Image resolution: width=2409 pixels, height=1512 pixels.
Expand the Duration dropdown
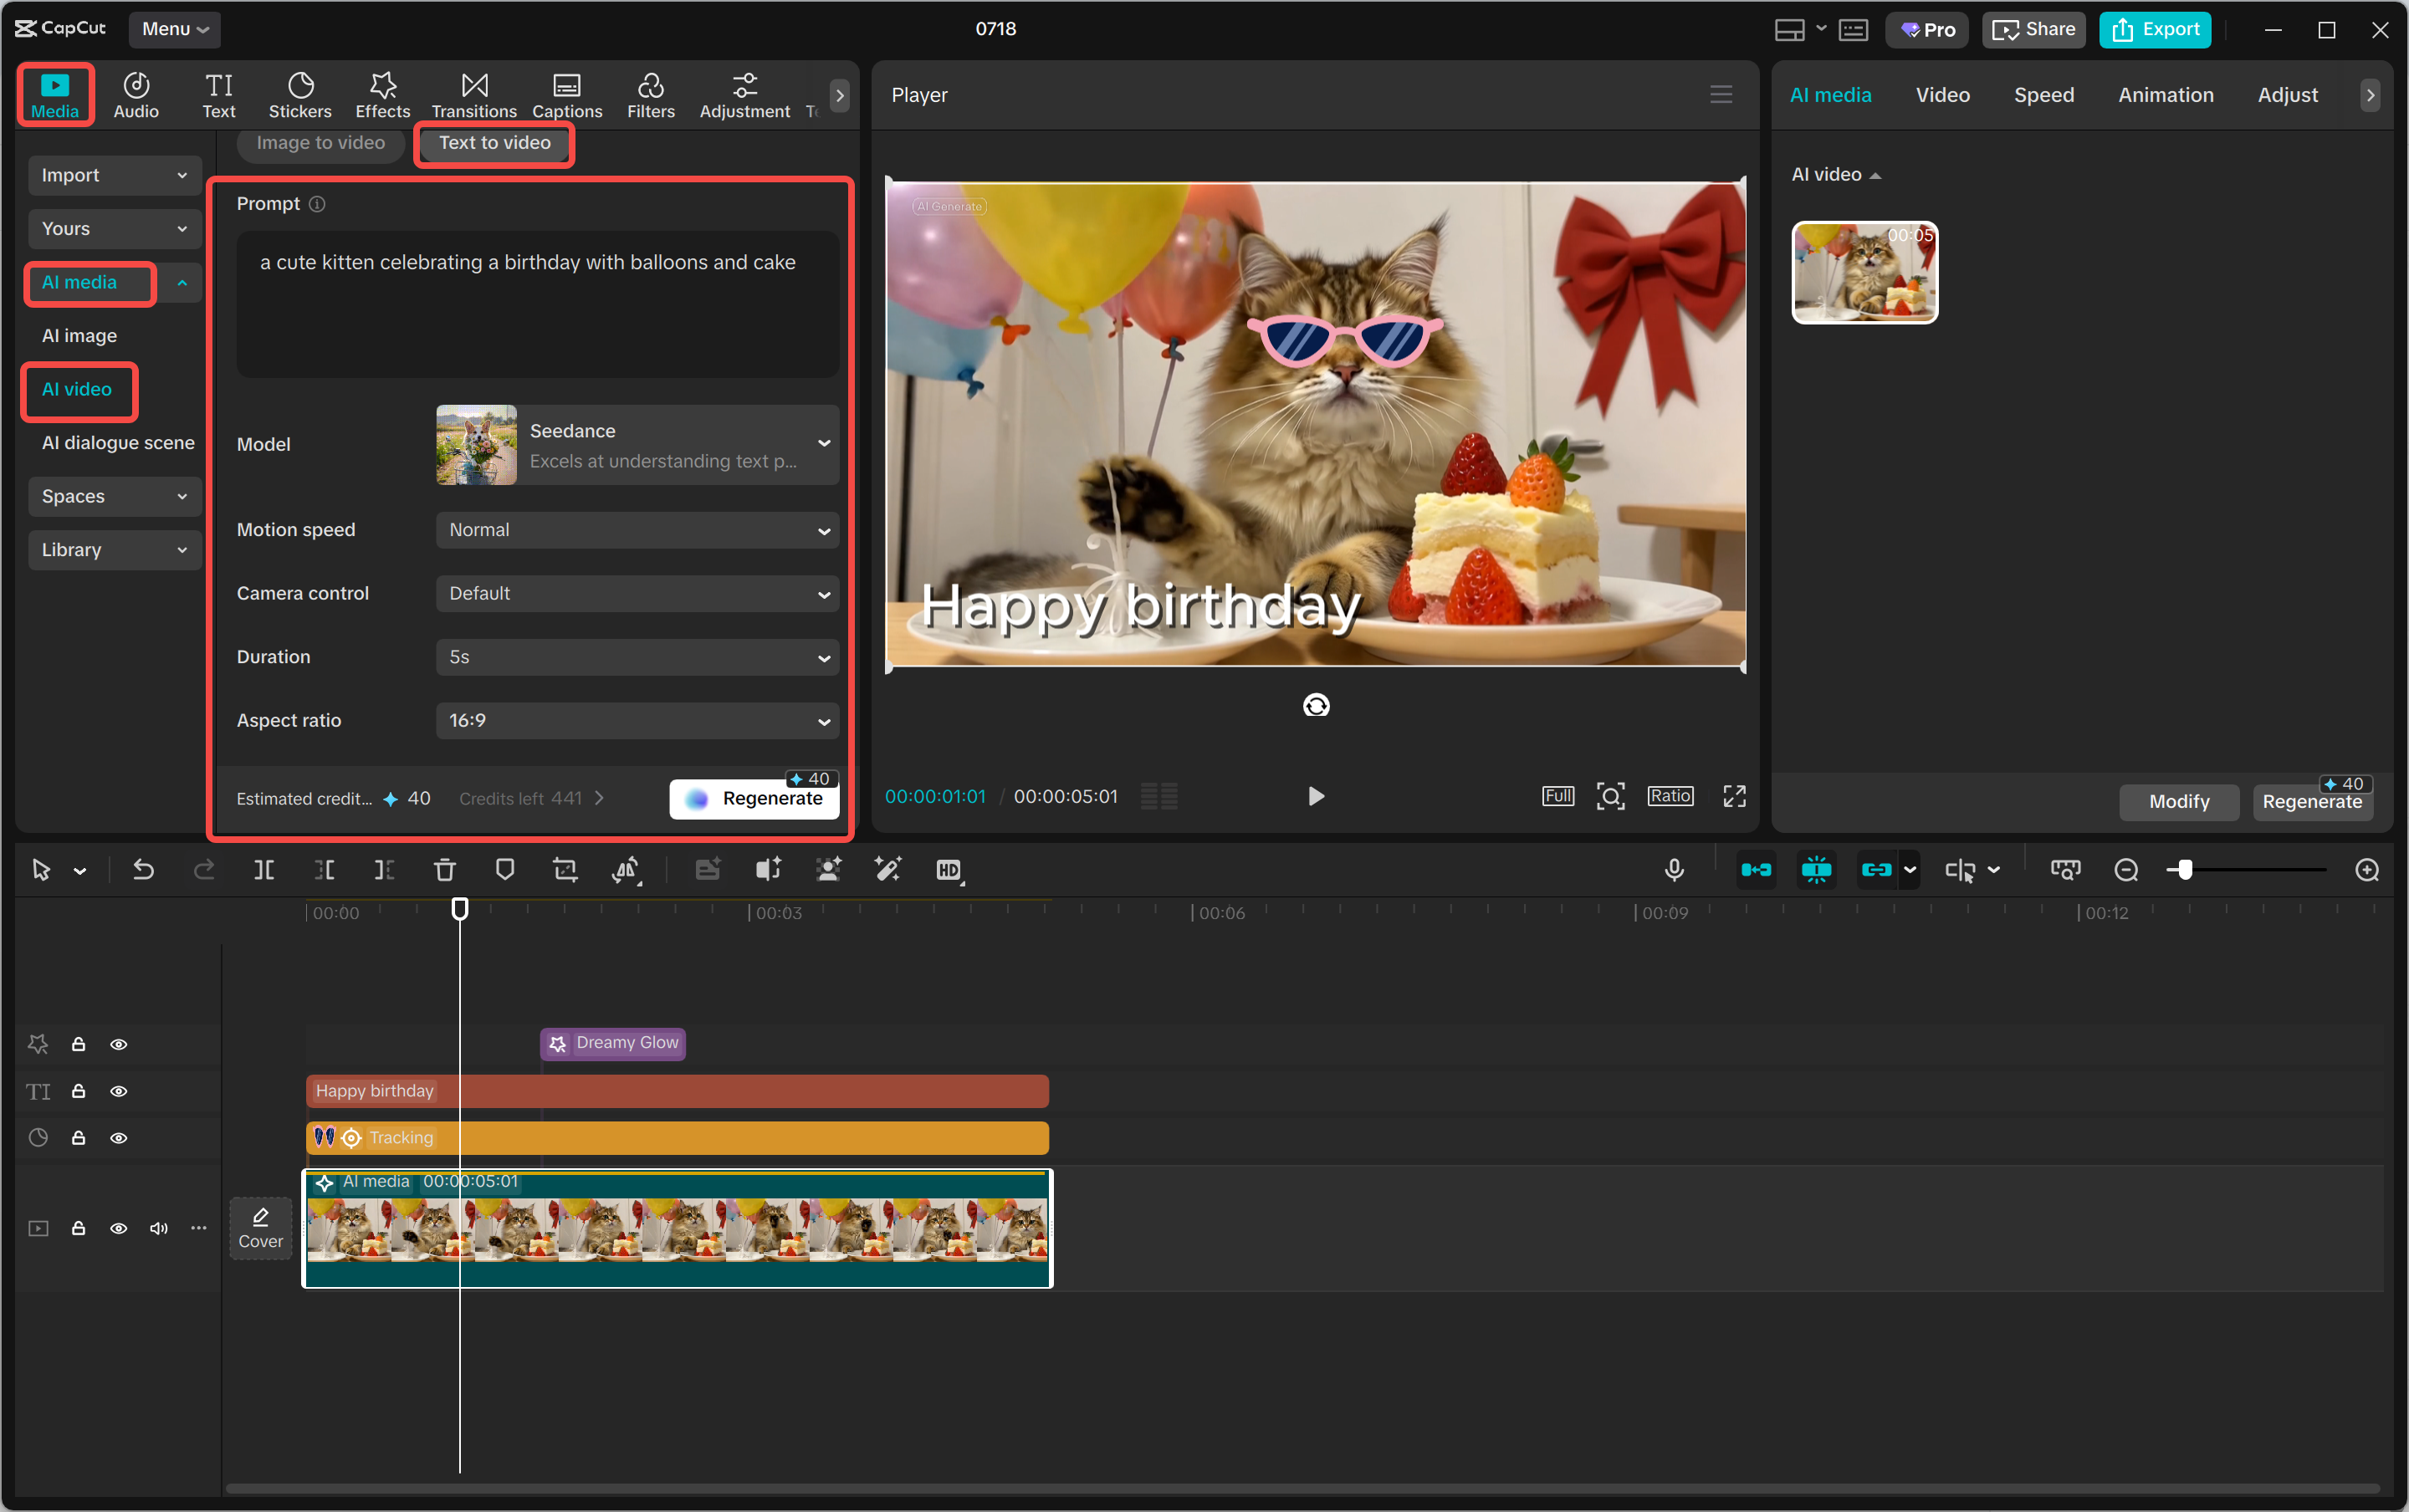tap(636, 656)
